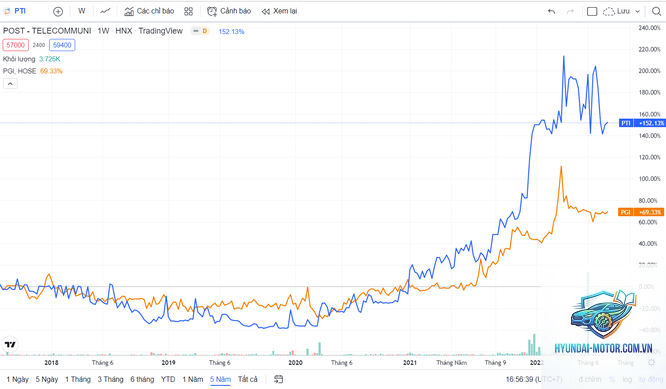Screen dimensions: 666x389
Task: Select the YTD range tab
Action: pyautogui.click(x=168, y=379)
